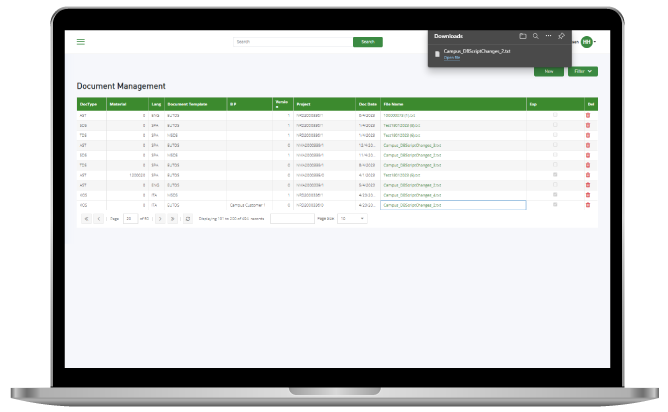The width and height of the screenshot is (668, 412).
Task: Jump to the first page of records
Action: pyautogui.click(x=85, y=218)
